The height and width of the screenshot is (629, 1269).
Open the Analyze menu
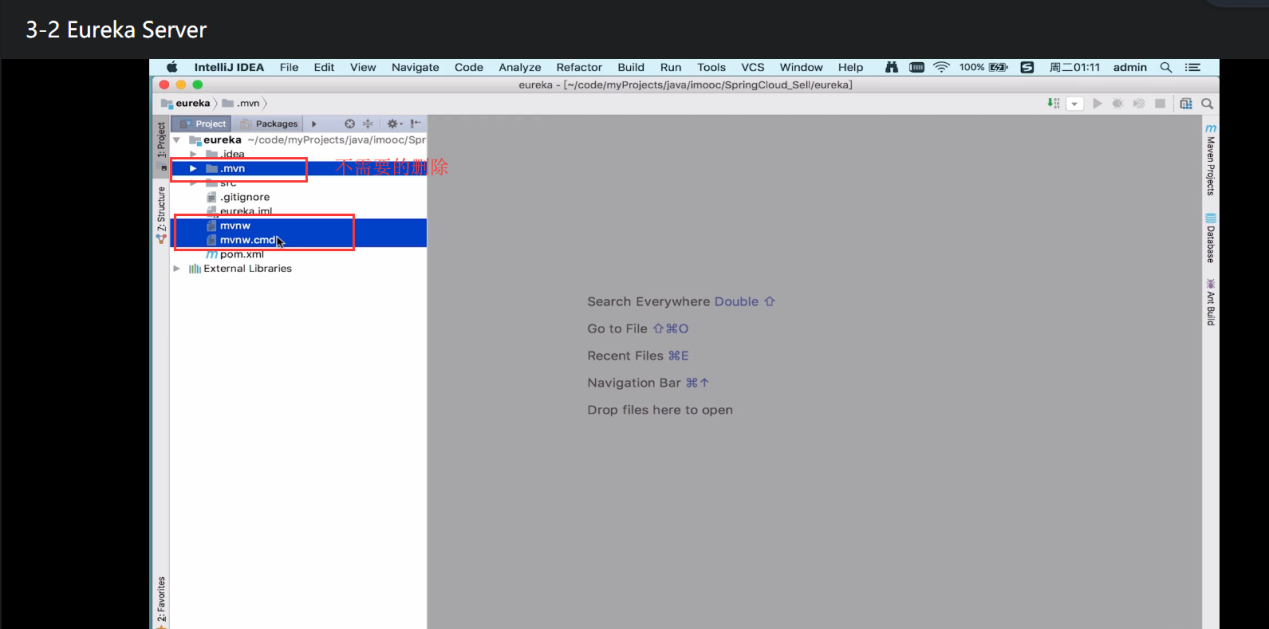click(520, 67)
